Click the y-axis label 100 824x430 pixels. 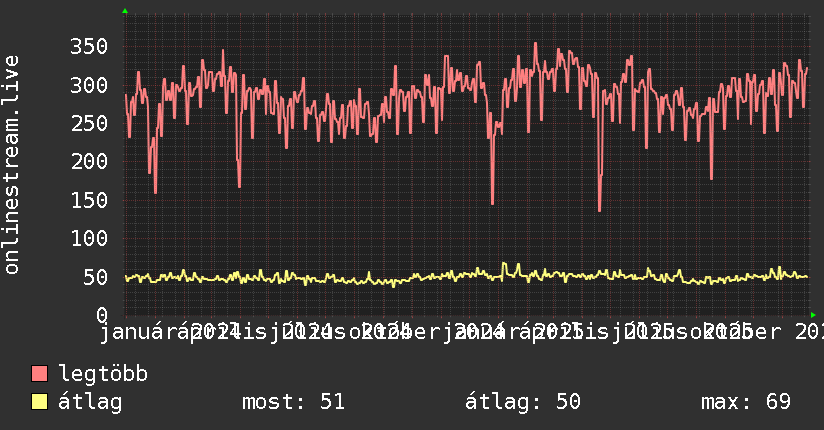[x=89, y=238]
